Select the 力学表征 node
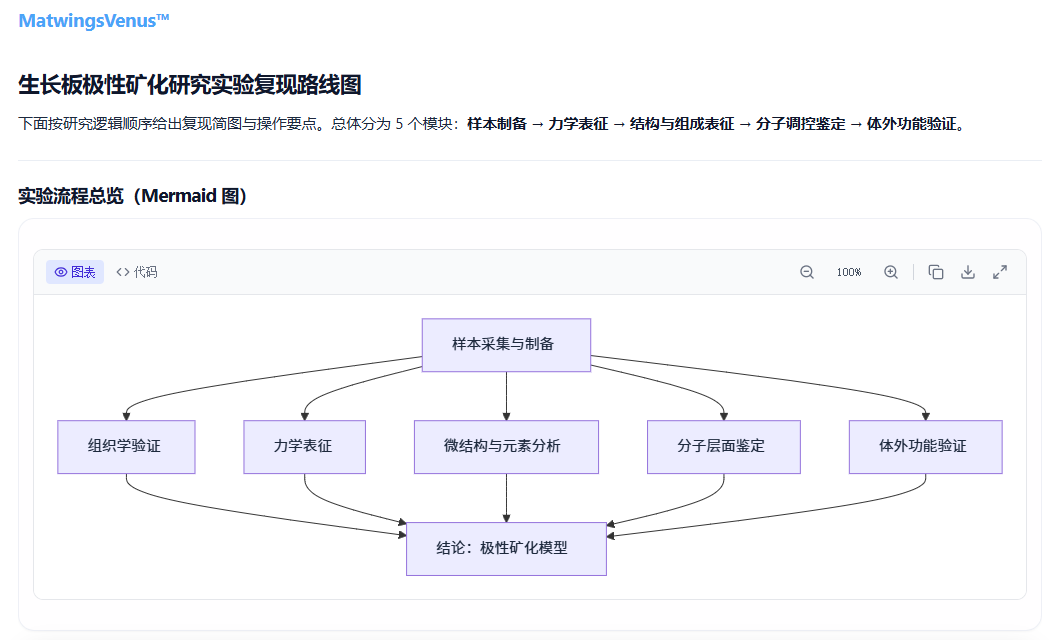The image size is (1061, 640). (x=304, y=447)
